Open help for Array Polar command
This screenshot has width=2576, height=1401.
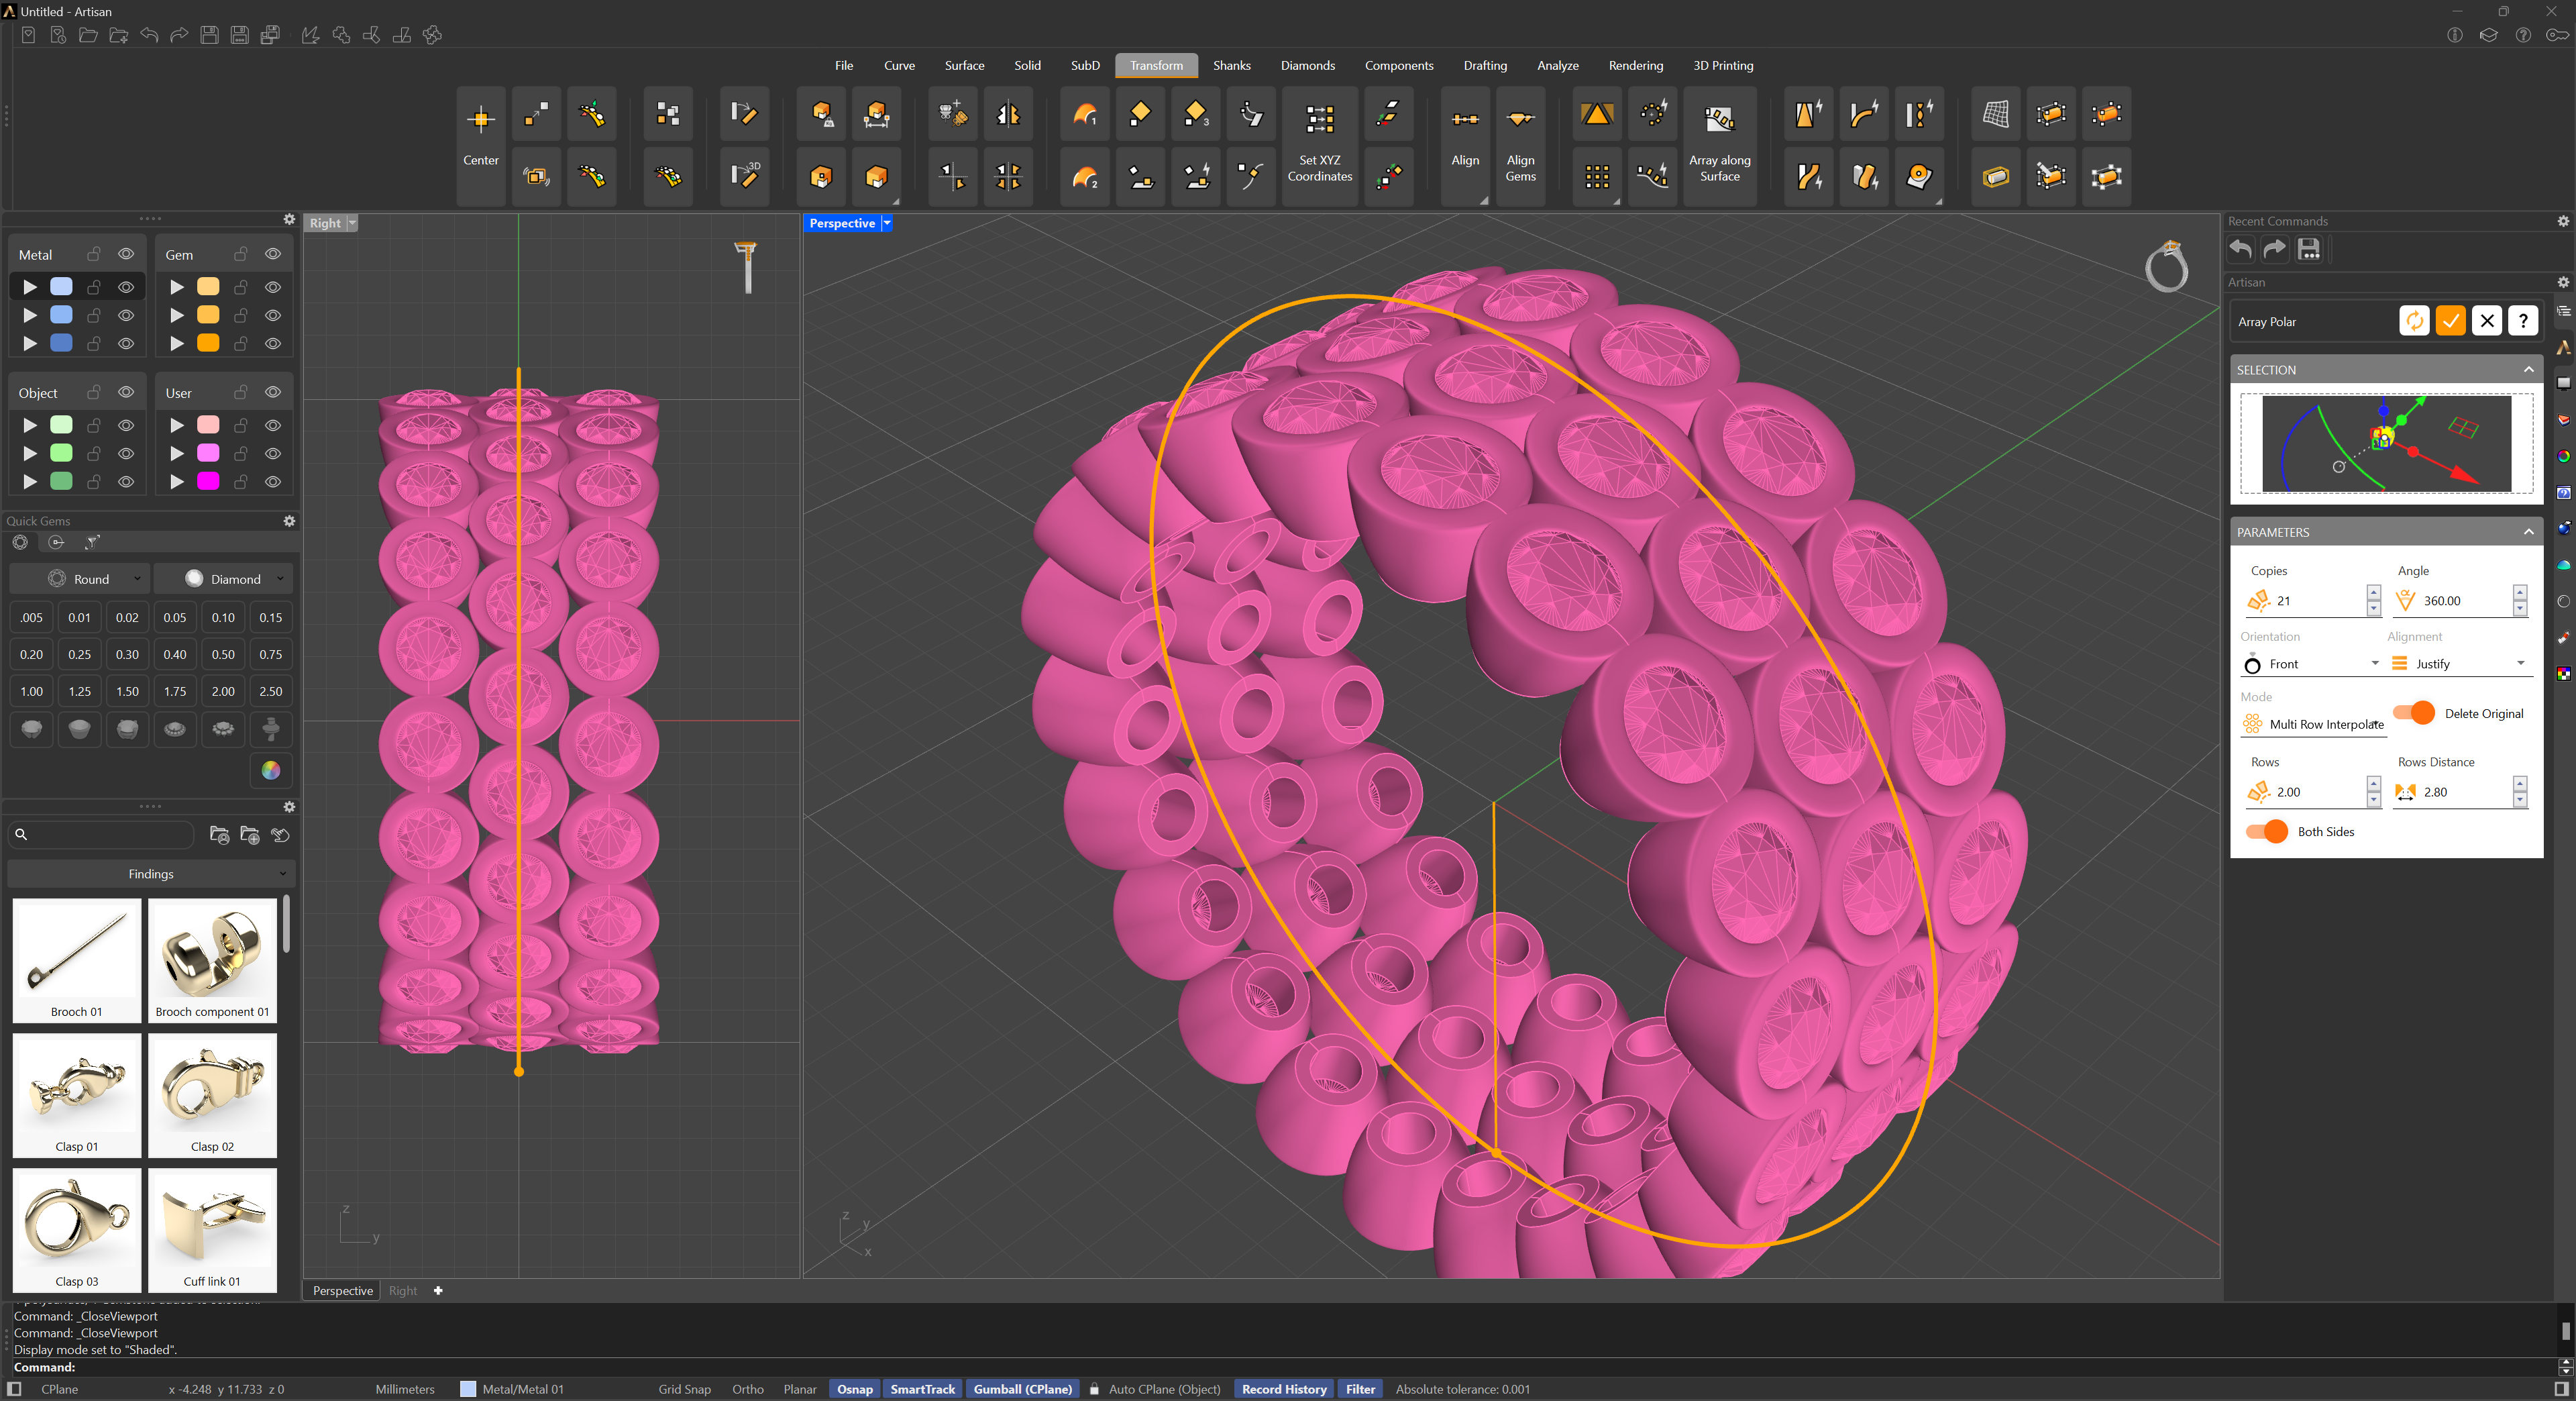pyautogui.click(x=2523, y=321)
